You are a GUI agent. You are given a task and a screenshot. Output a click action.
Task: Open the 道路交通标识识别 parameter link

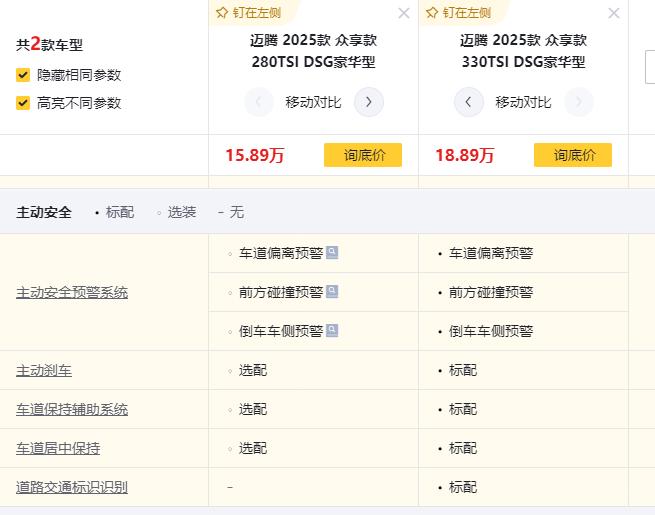click(72, 488)
